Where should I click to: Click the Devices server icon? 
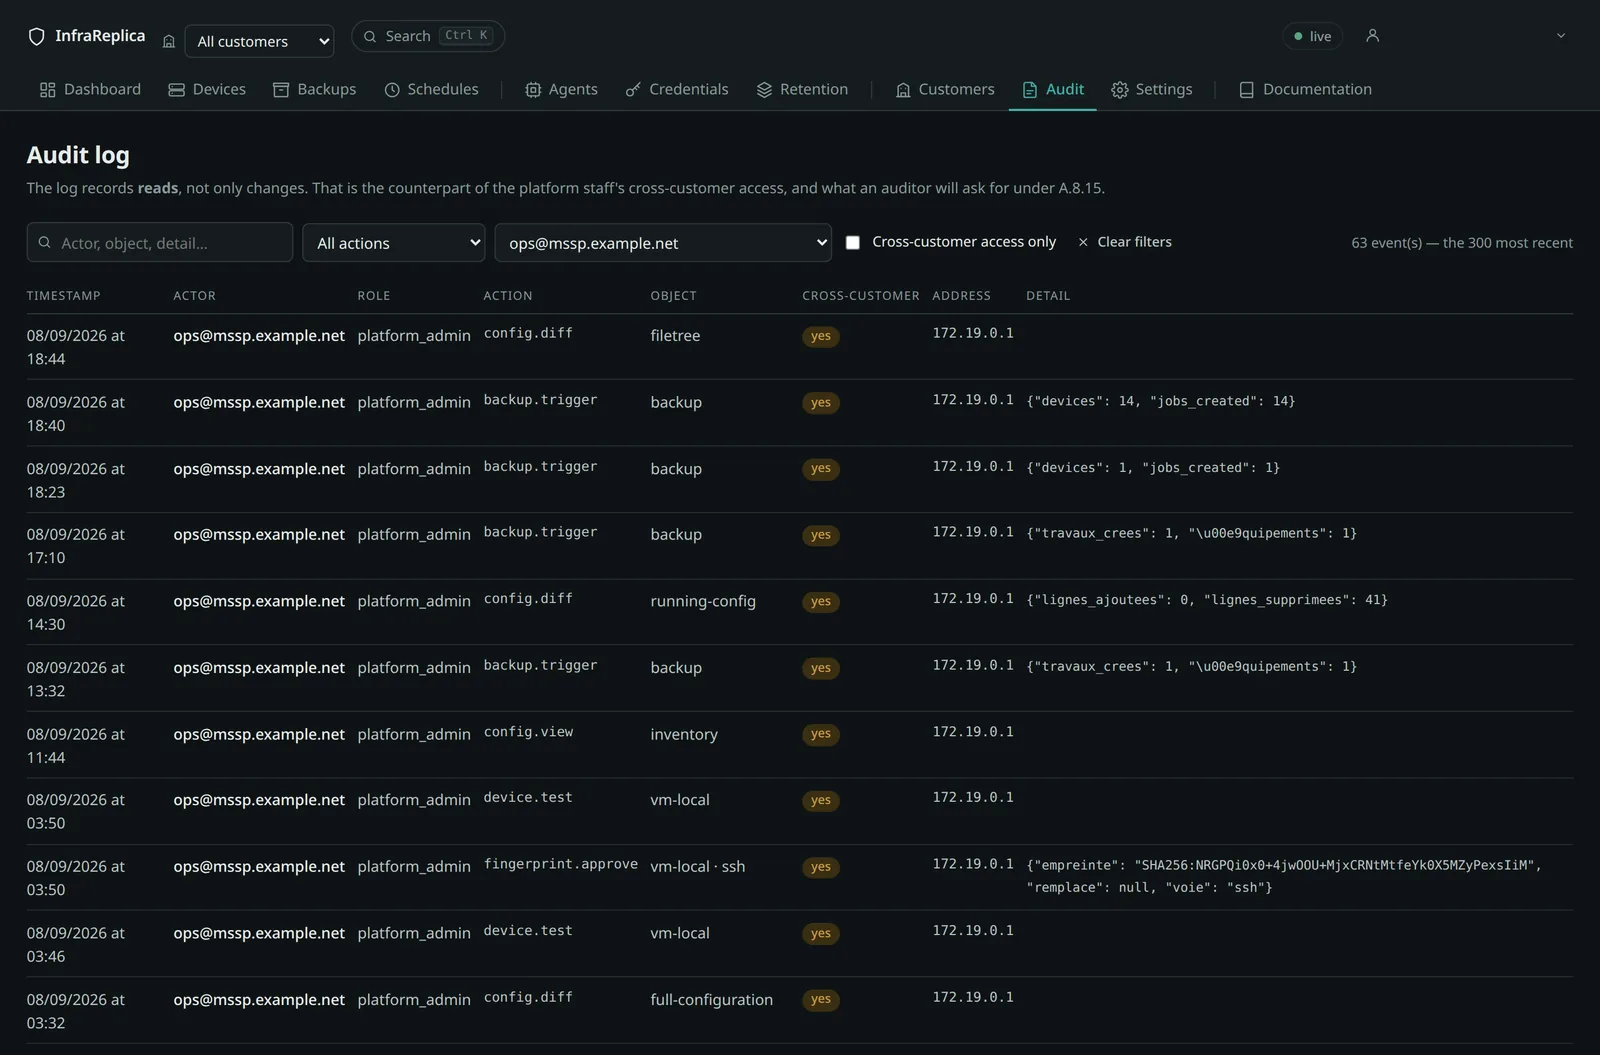point(176,90)
